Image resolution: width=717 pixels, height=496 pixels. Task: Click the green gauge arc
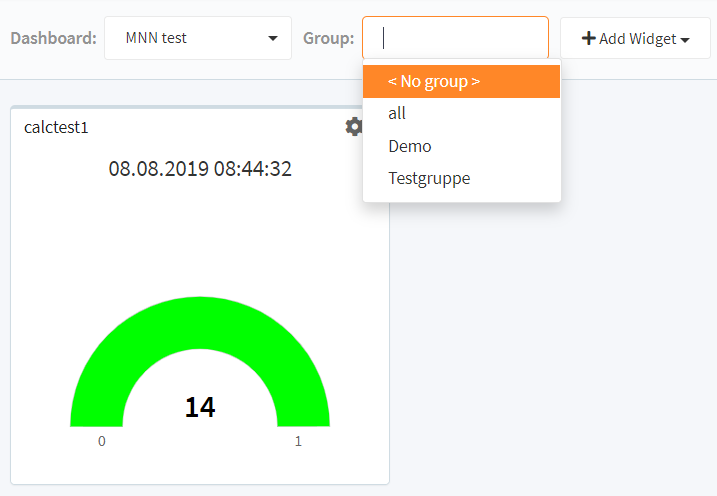point(200,322)
